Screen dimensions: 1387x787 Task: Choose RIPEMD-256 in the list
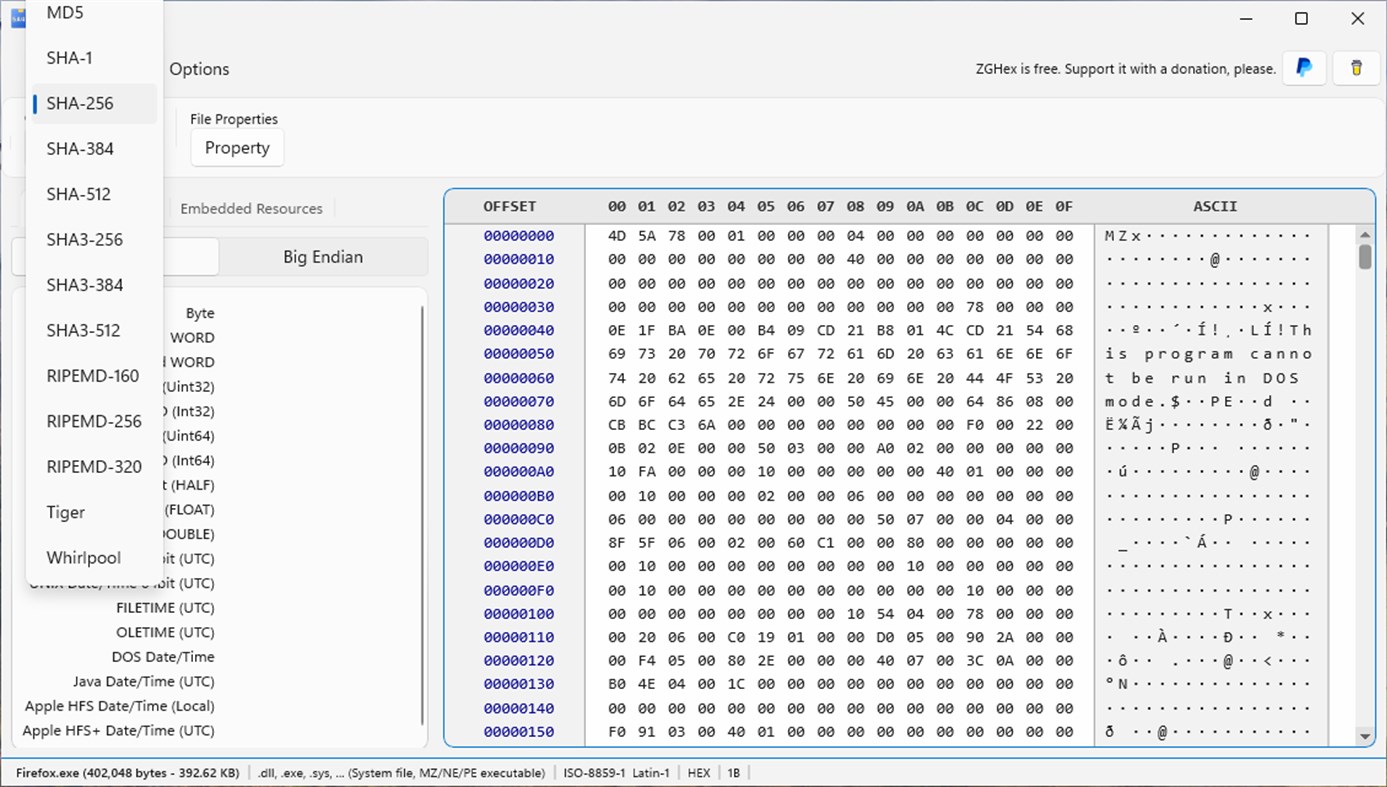point(94,421)
